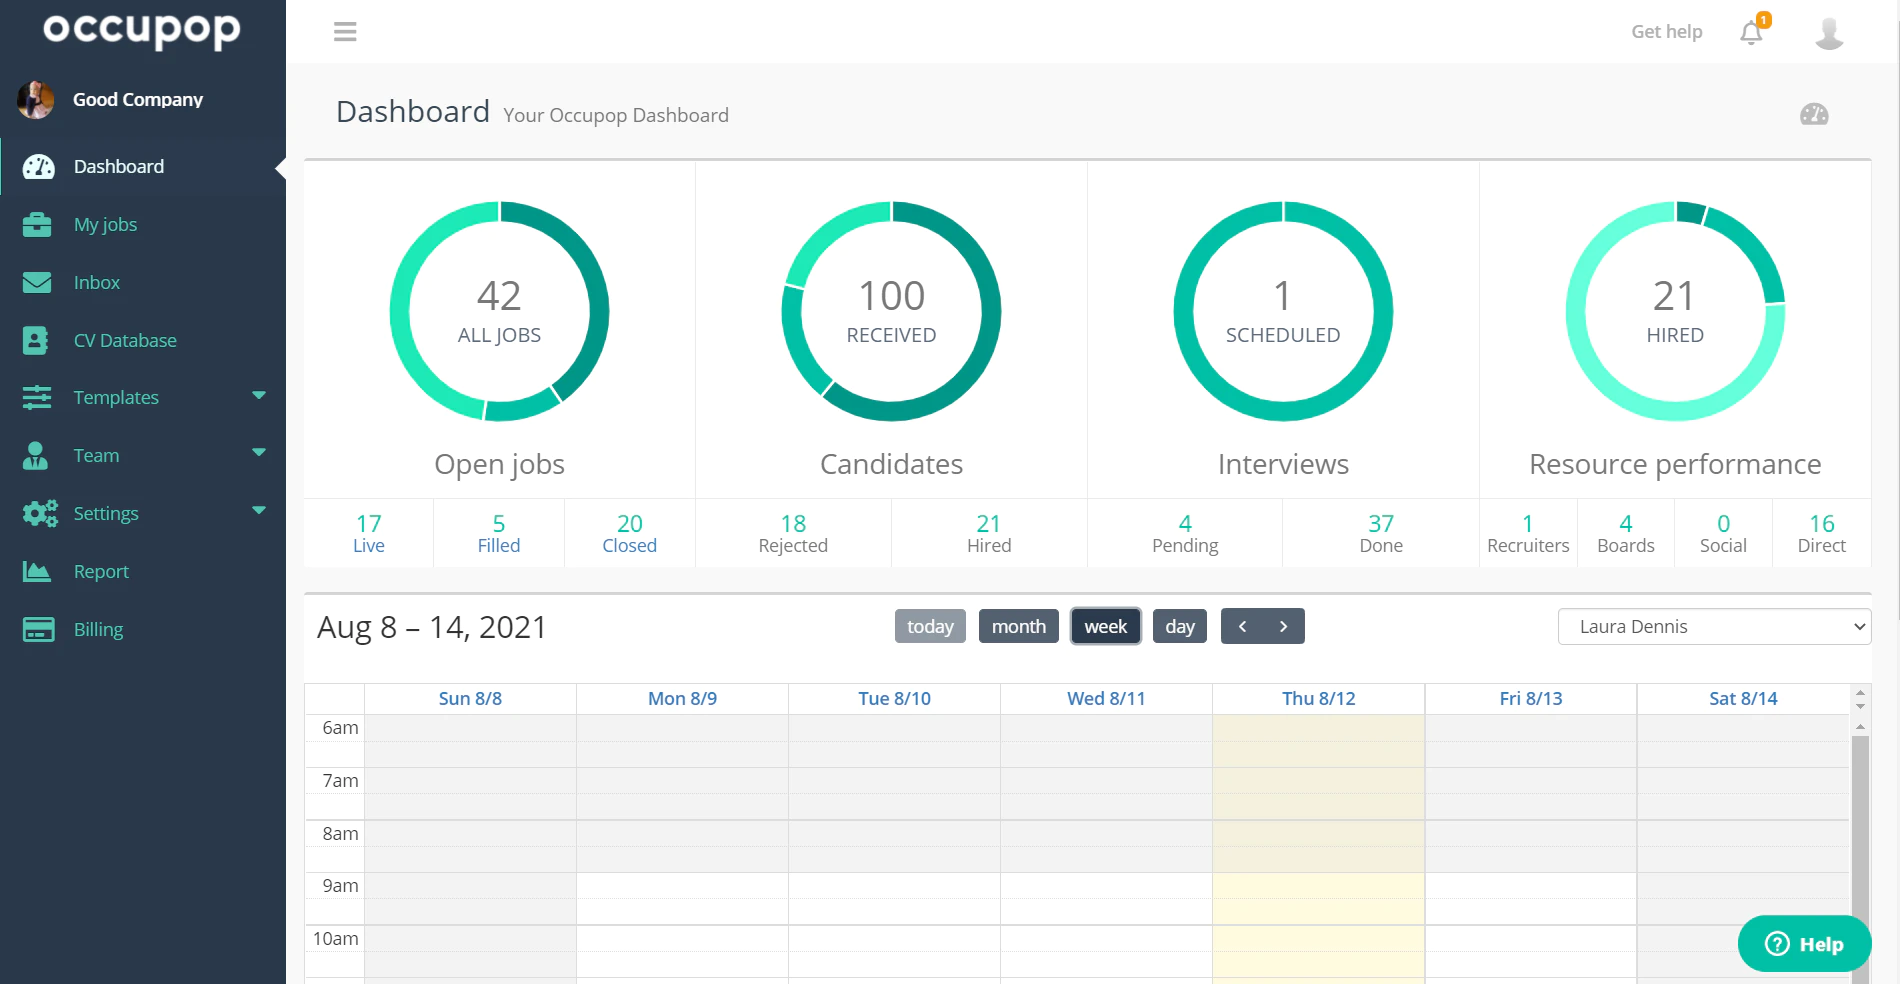1900x984 pixels.
Task: Open the hamburger menu icon
Action: pyautogui.click(x=345, y=32)
